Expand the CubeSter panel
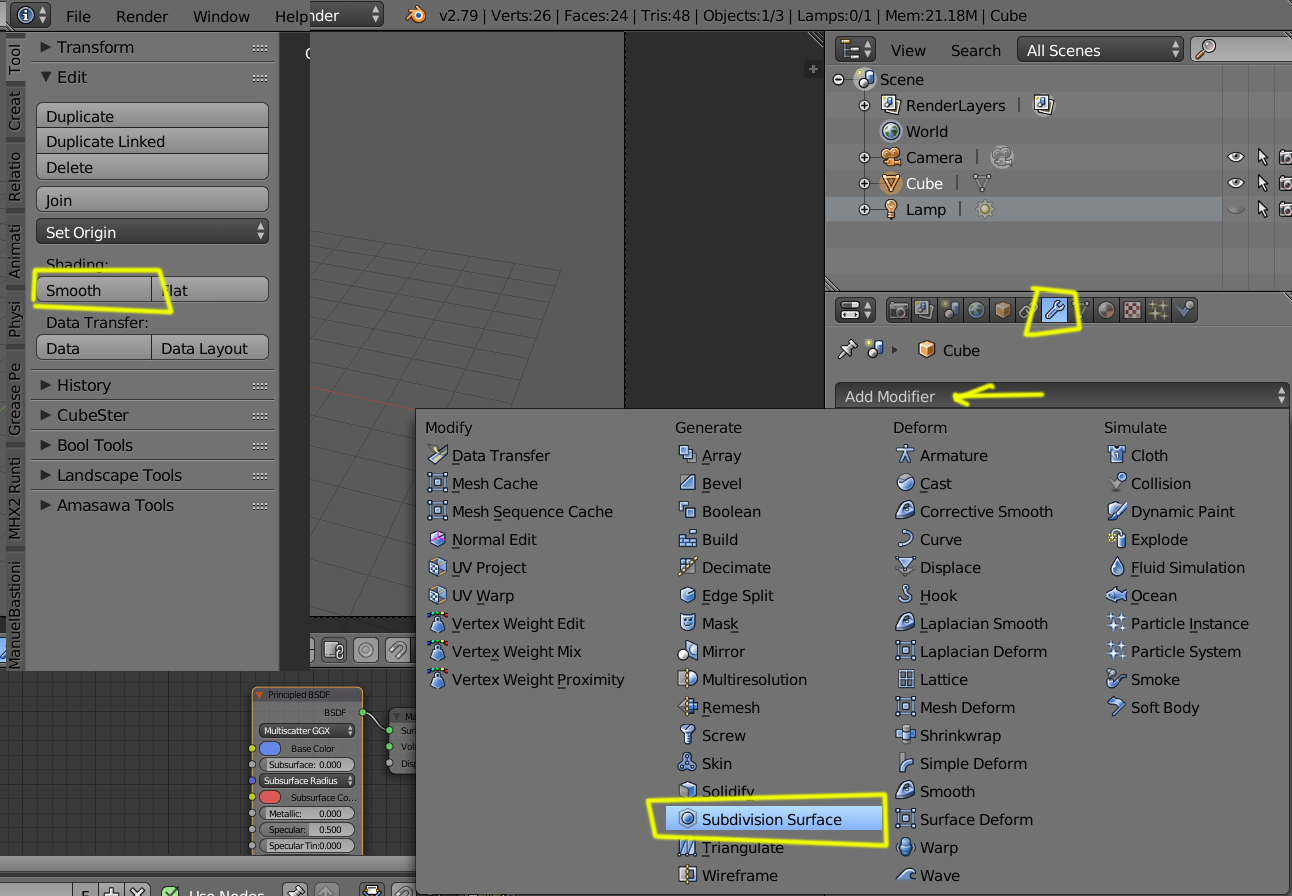The height and width of the screenshot is (896, 1292). click(x=153, y=415)
